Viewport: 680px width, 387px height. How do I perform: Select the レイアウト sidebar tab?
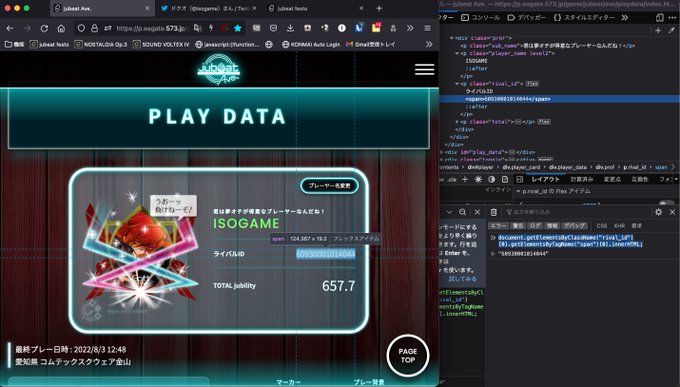coord(546,179)
